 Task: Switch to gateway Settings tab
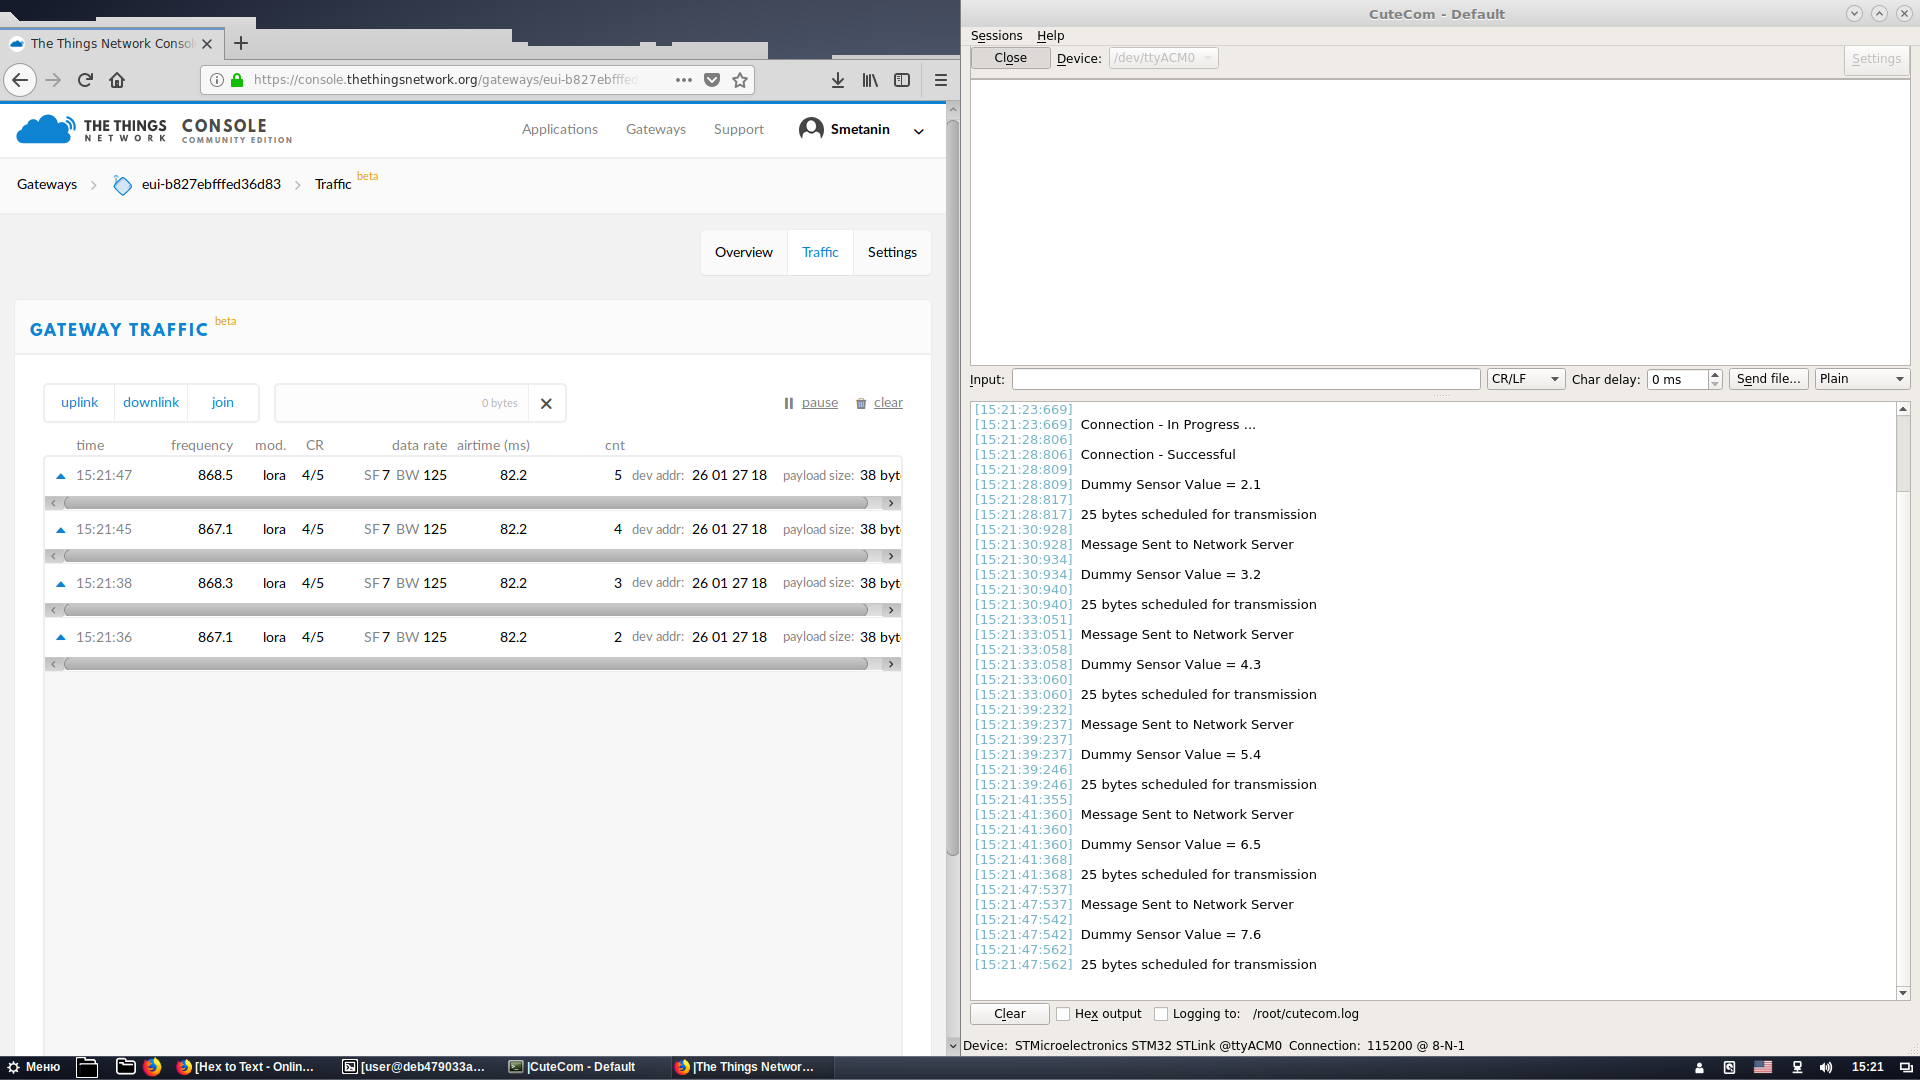[892, 252]
